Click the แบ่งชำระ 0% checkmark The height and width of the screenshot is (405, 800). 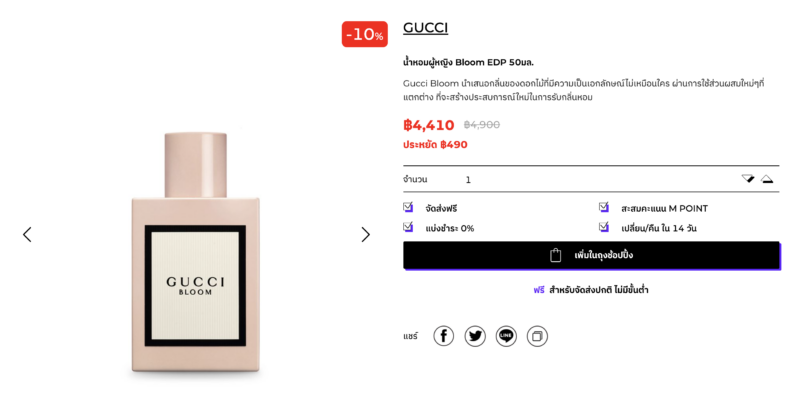(408, 227)
